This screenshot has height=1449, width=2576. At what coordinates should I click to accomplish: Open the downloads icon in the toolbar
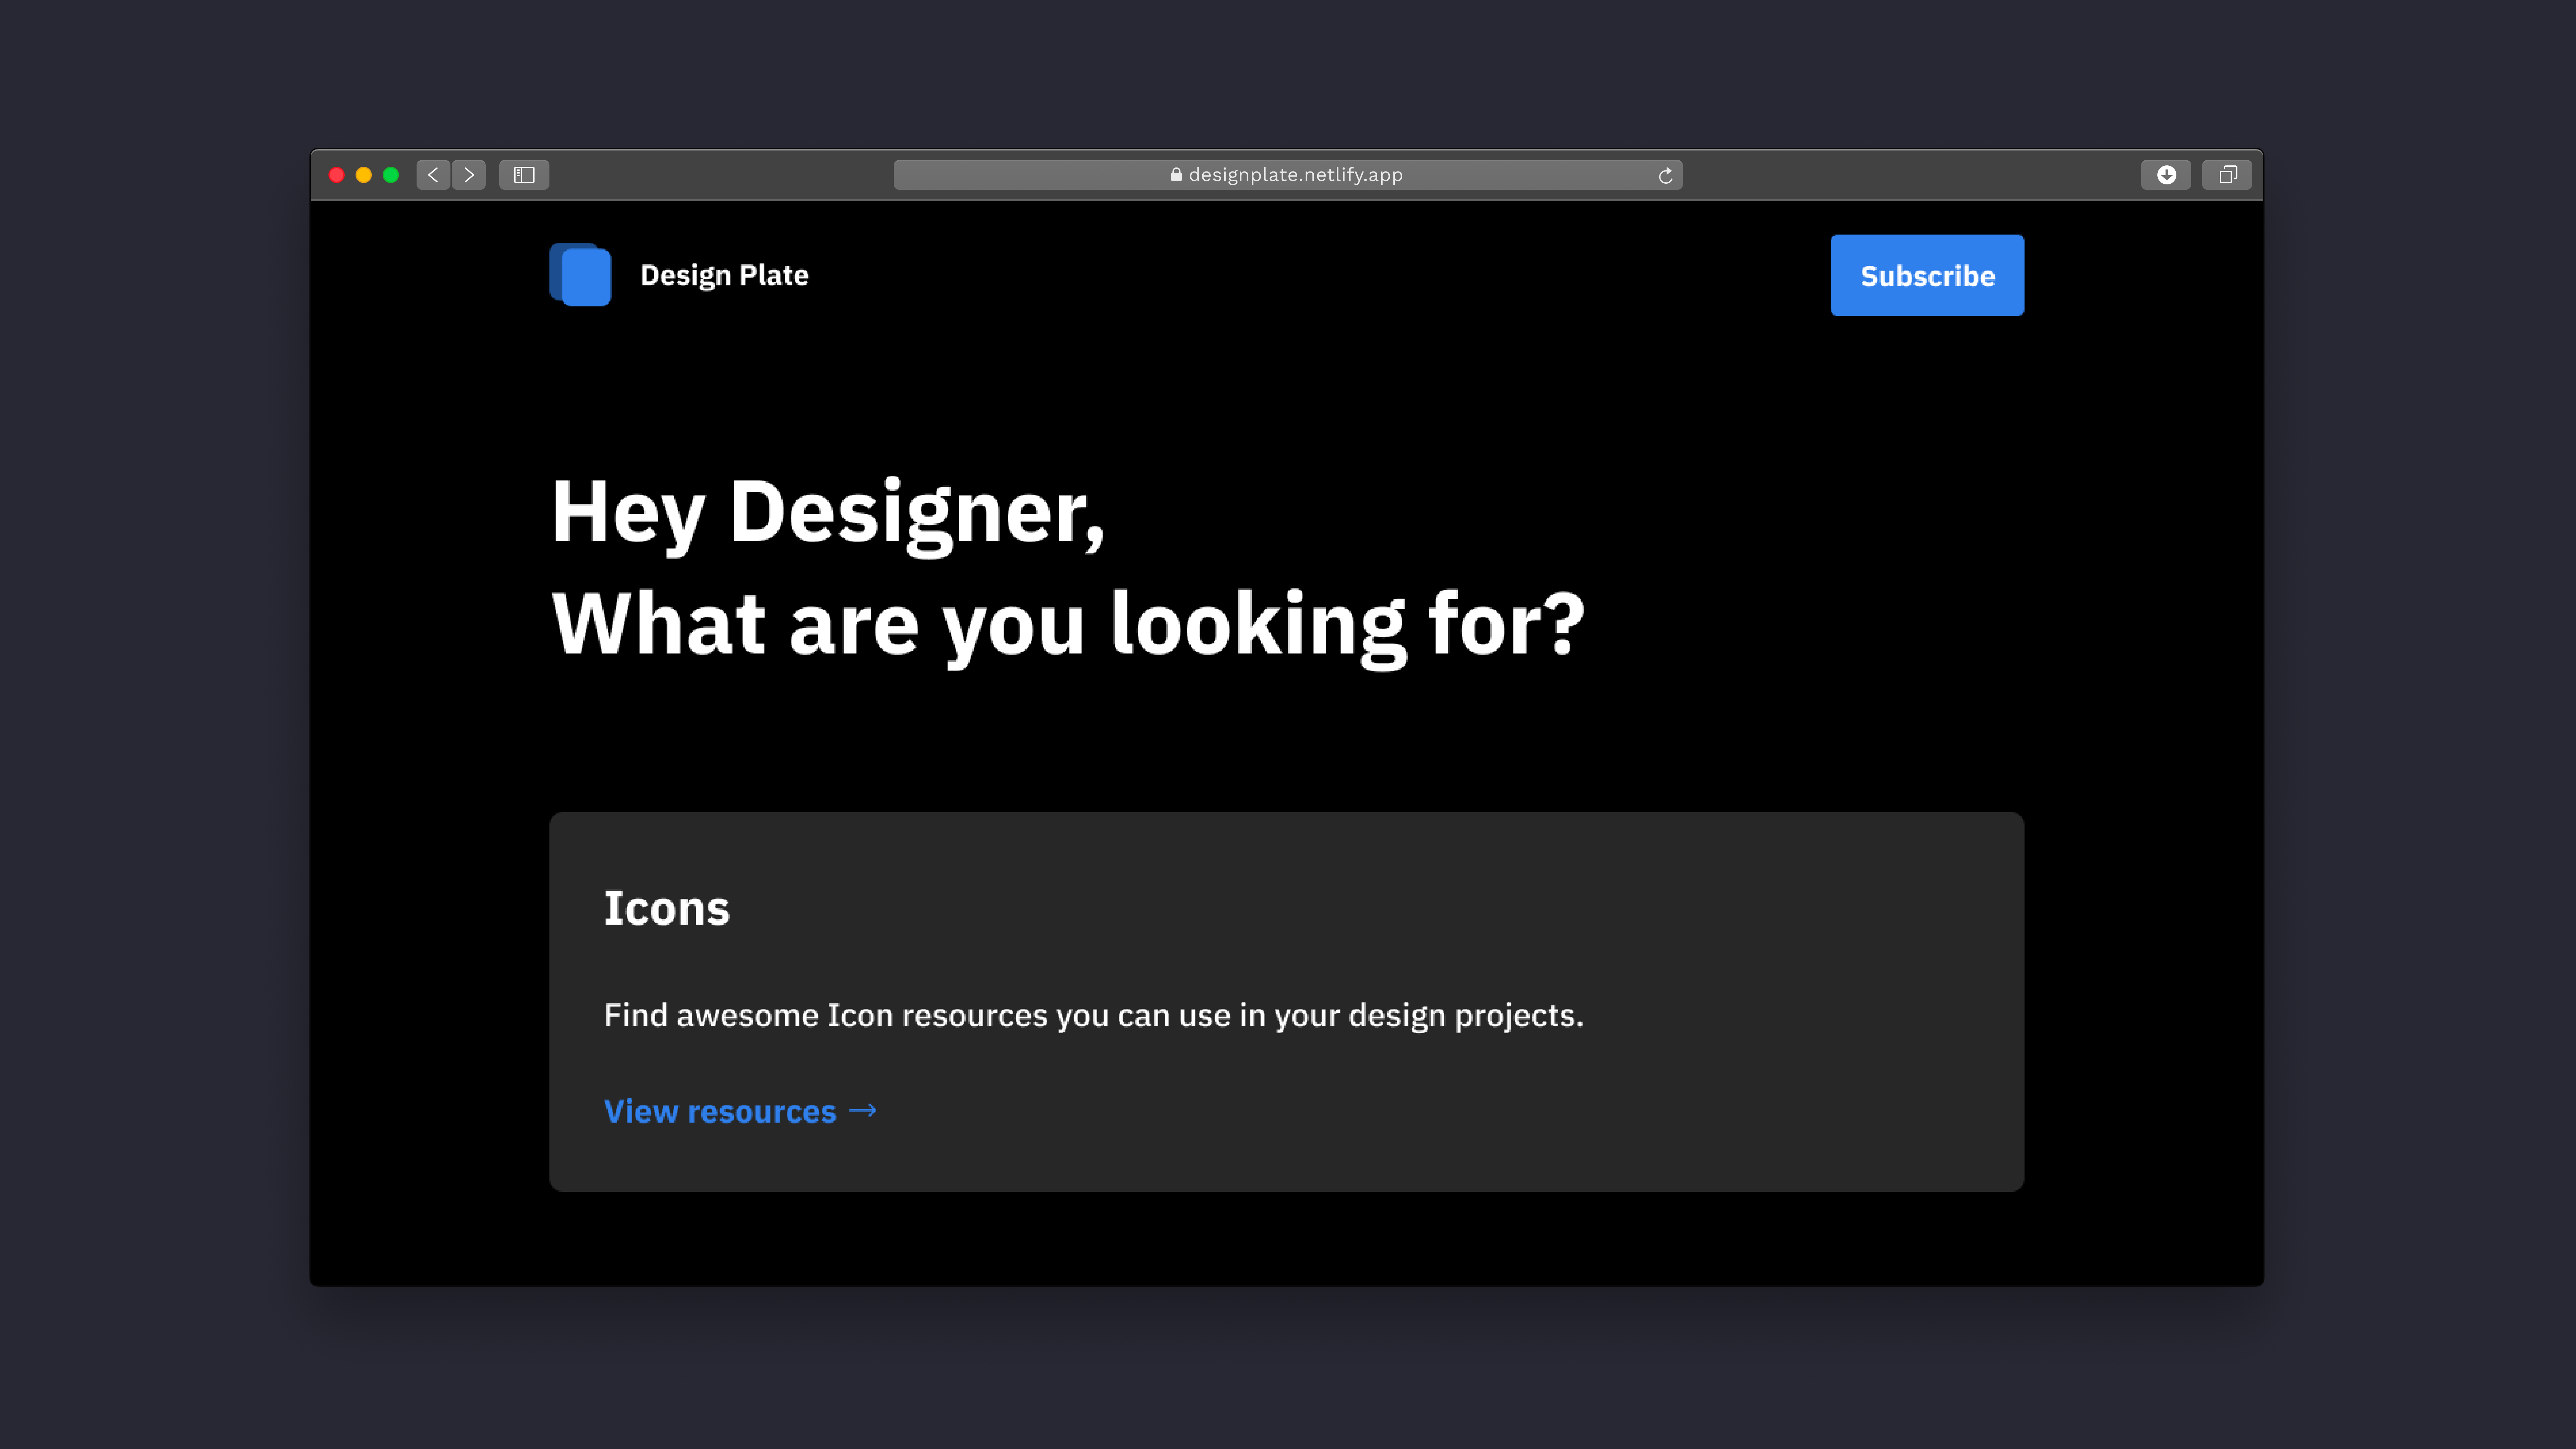pos(2166,175)
